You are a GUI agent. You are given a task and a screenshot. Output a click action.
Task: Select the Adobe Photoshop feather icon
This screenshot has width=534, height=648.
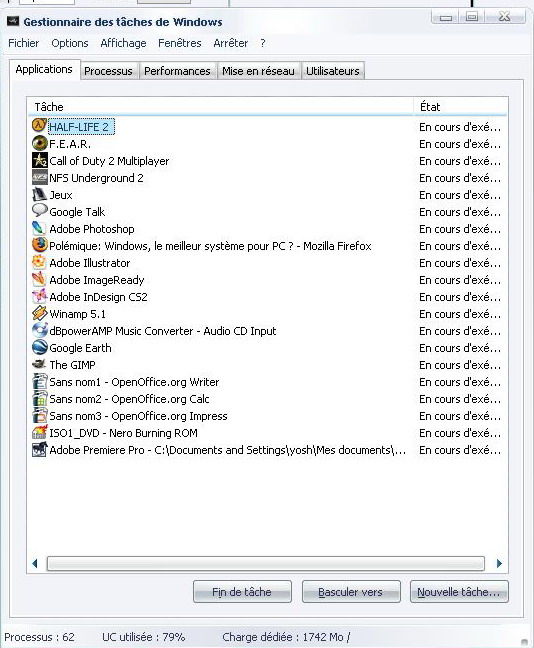[39, 228]
